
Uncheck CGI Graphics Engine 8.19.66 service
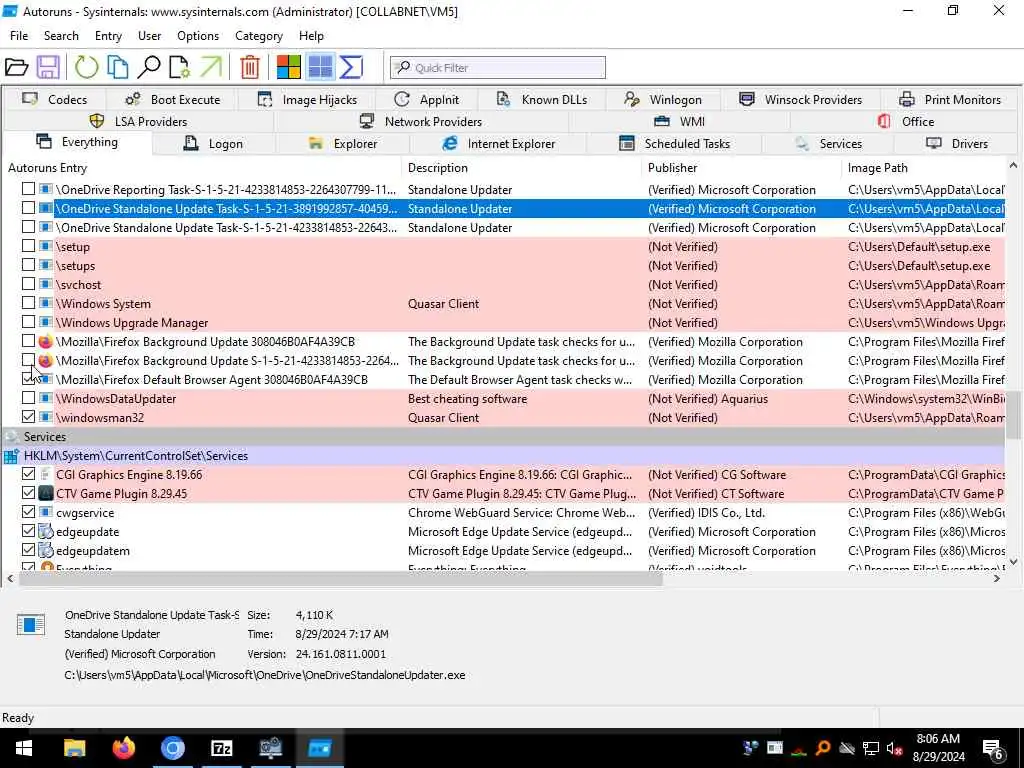[x=28, y=474]
